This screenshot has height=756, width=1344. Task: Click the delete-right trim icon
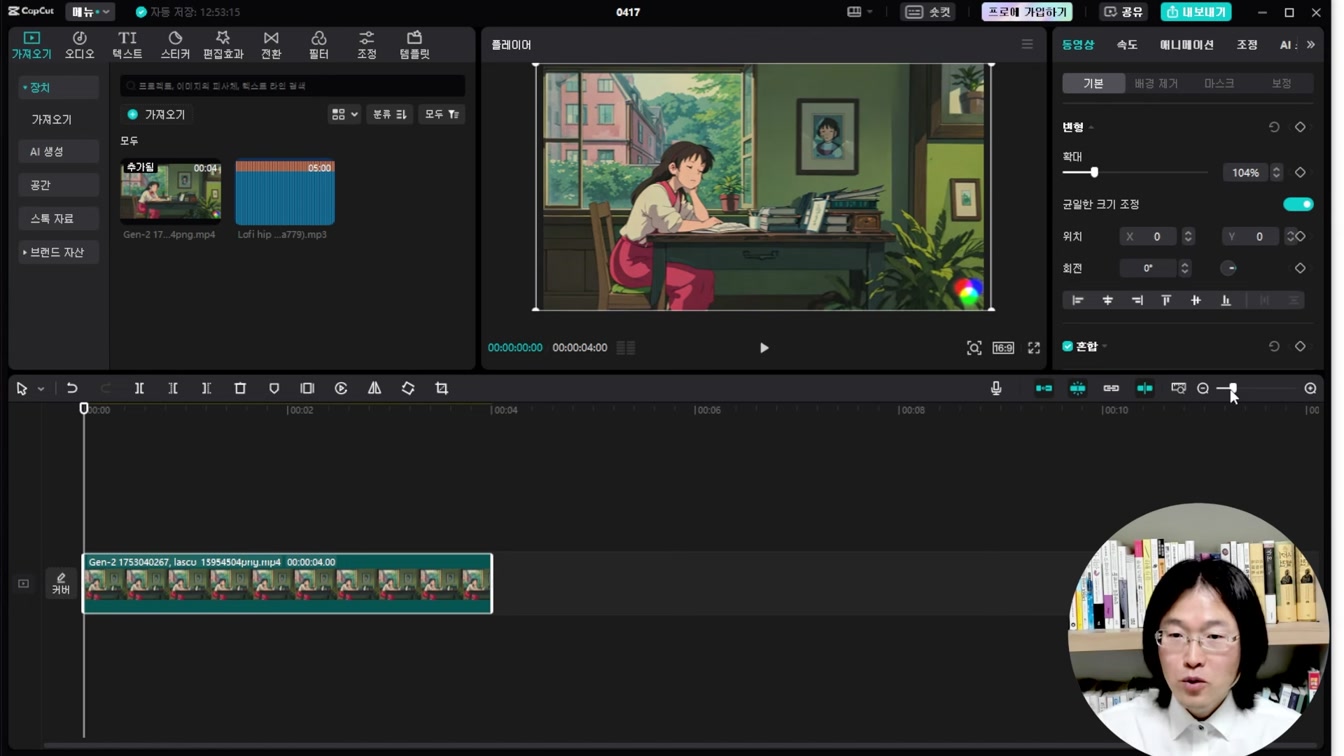206,388
